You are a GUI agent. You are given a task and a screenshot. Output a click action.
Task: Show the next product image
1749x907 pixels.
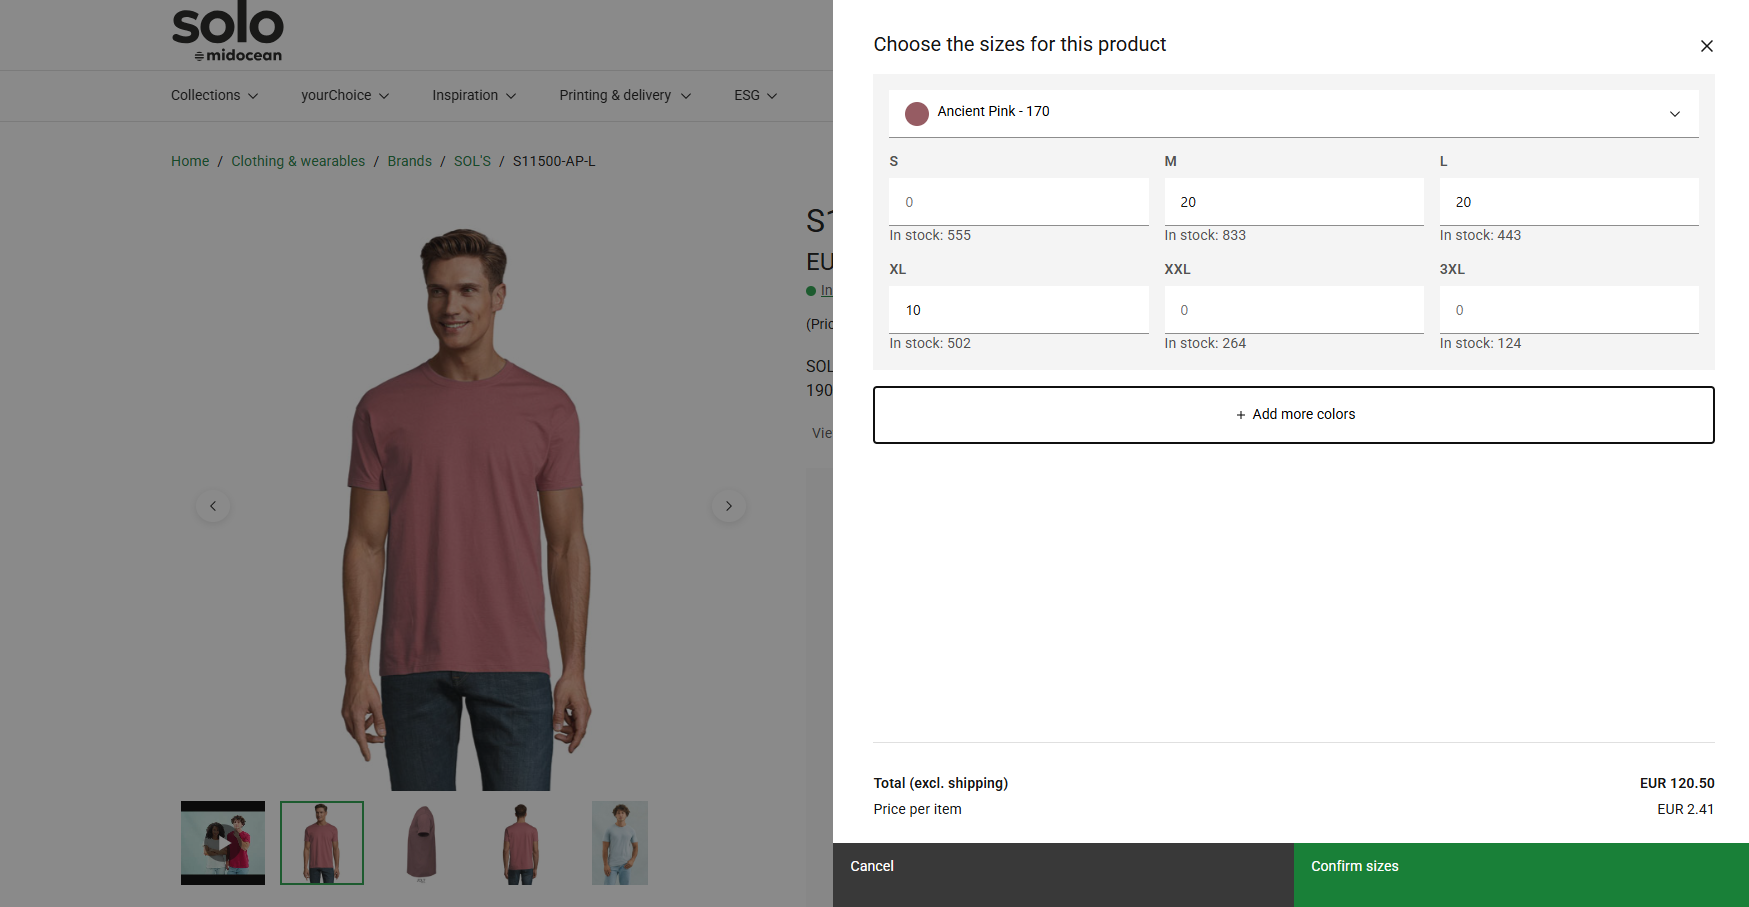pyautogui.click(x=729, y=506)
